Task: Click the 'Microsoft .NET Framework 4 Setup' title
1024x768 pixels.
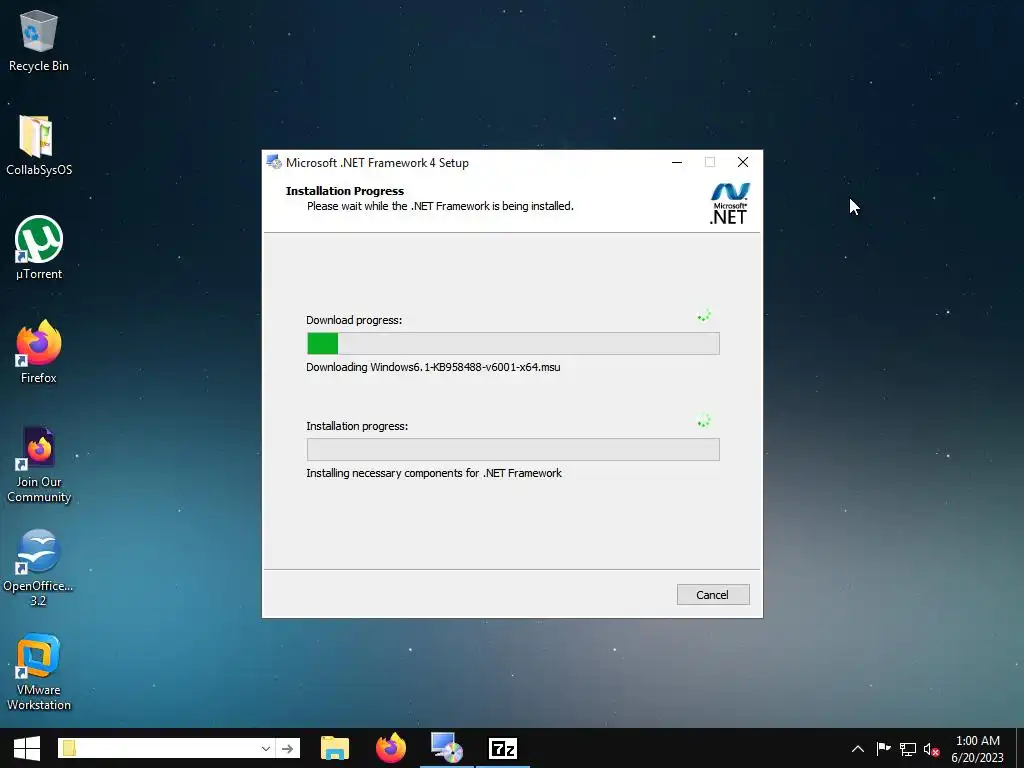Action: click(377, 163)
